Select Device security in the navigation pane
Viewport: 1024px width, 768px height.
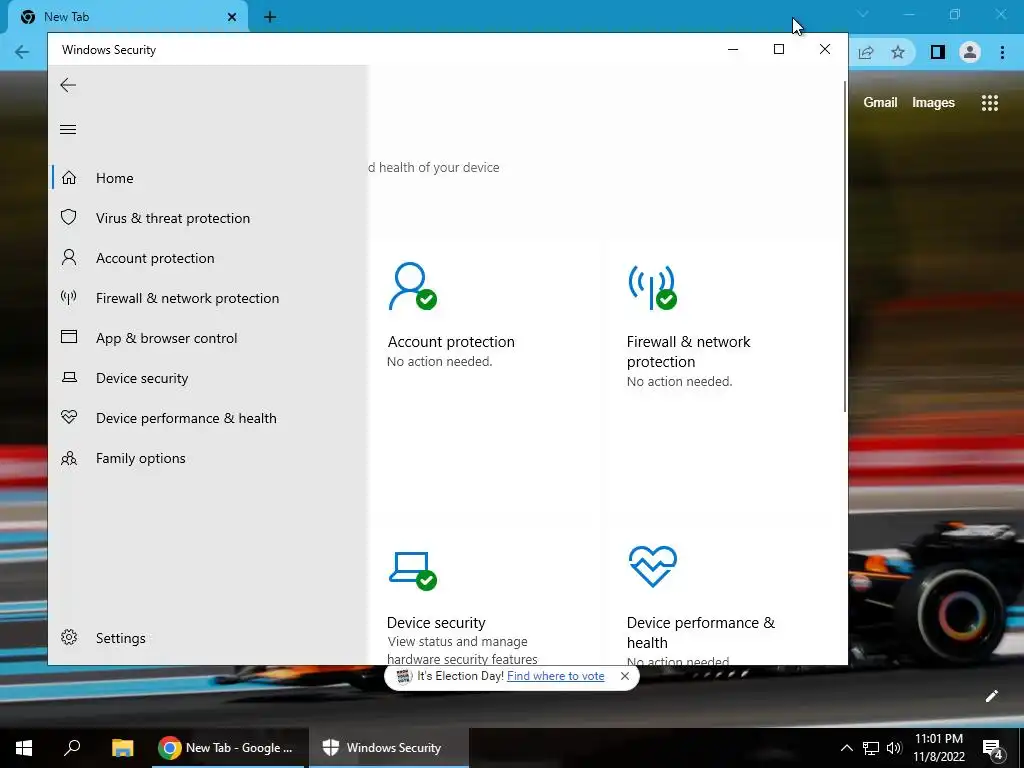point(142,378)
